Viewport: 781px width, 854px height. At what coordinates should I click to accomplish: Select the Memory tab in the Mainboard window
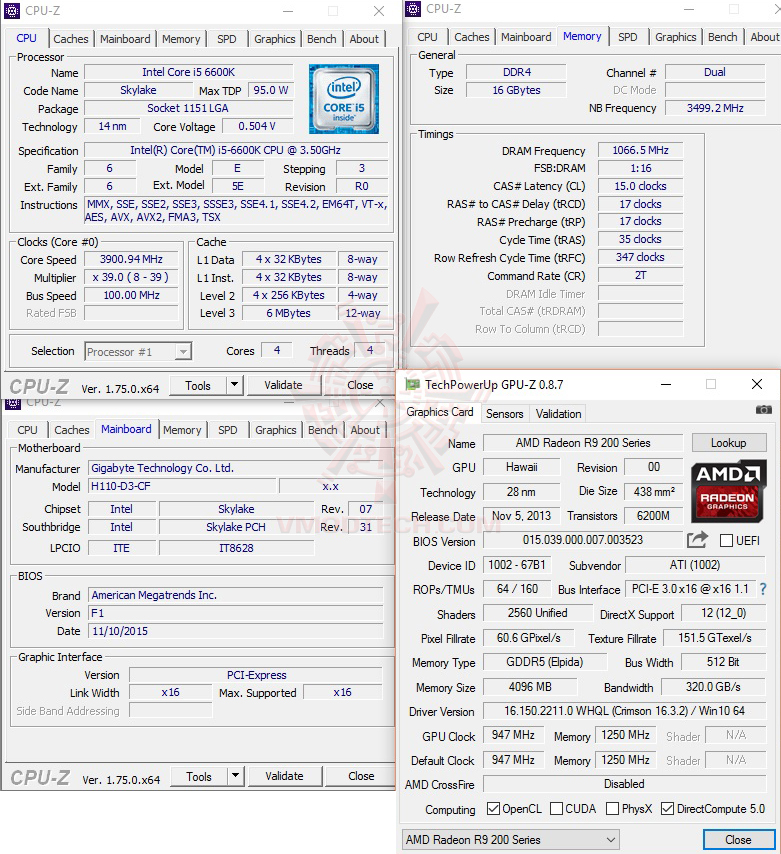182,430
